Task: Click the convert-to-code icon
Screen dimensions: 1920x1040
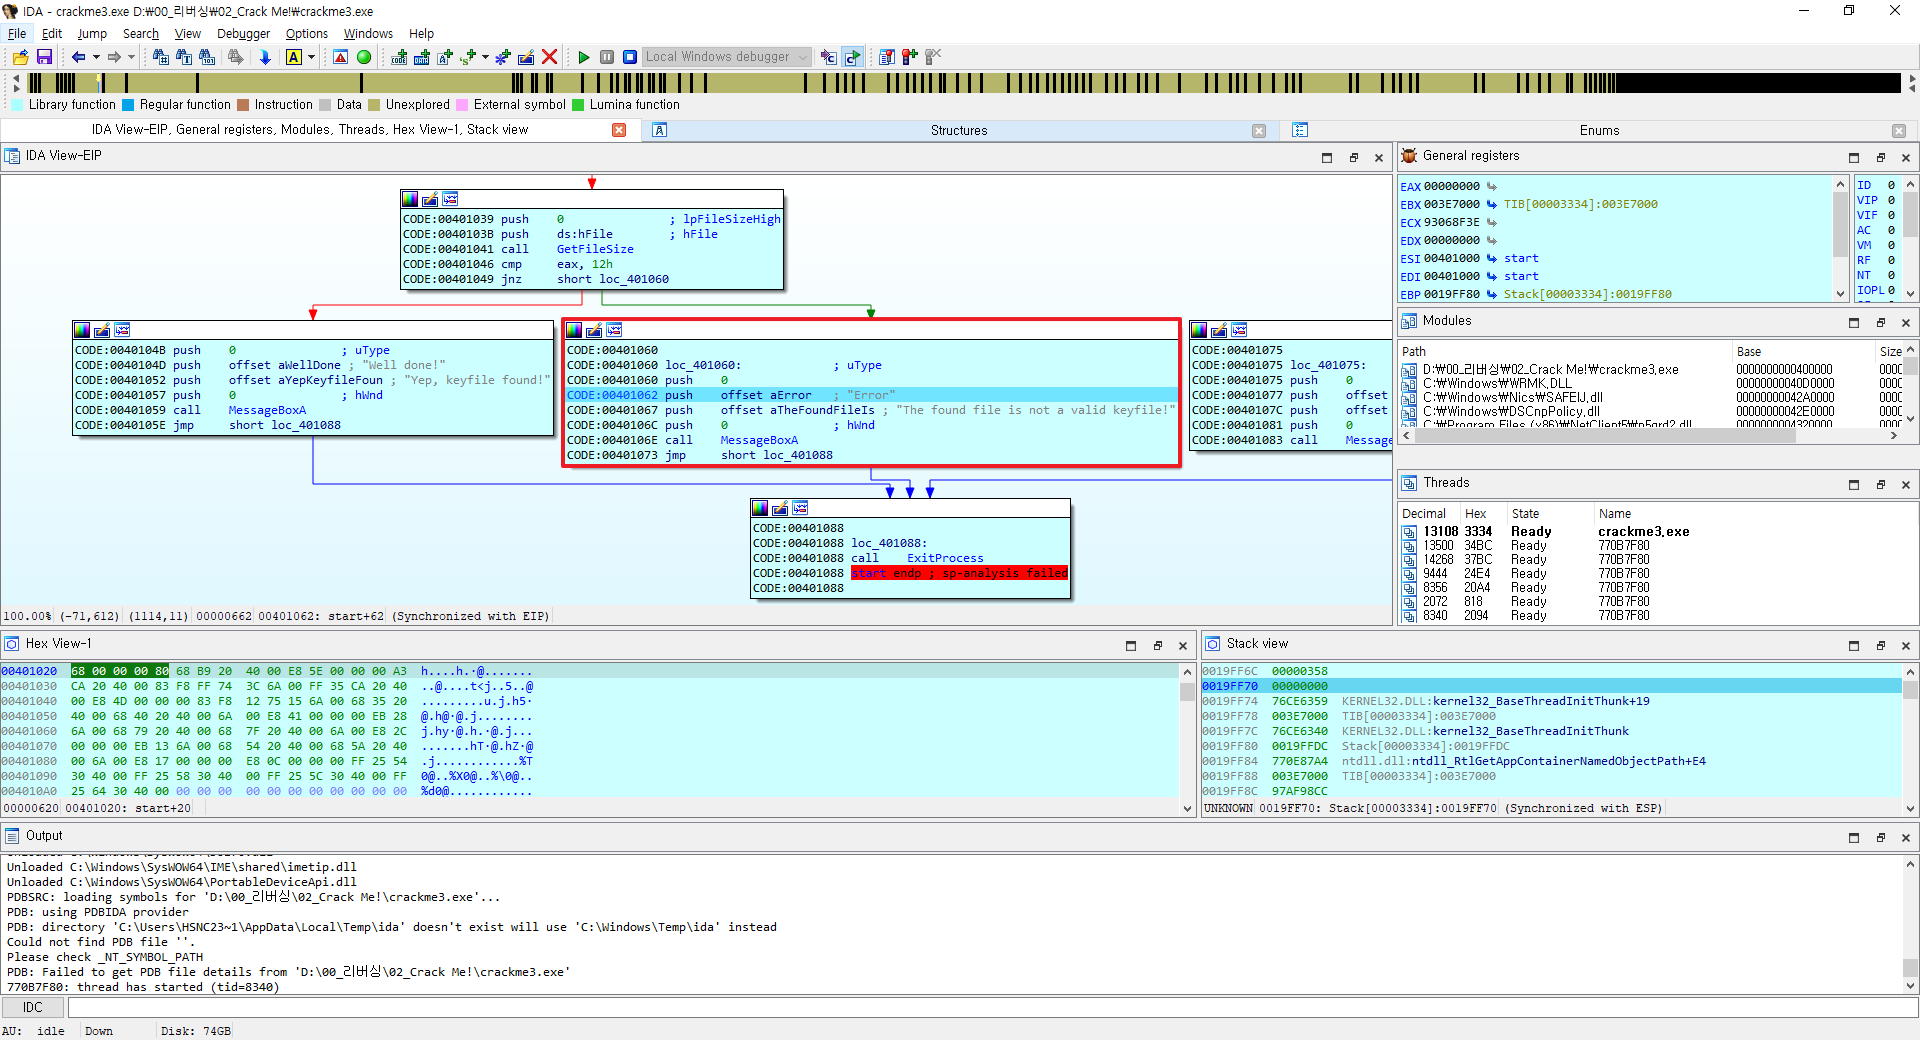Action: [x=399, y=57]
